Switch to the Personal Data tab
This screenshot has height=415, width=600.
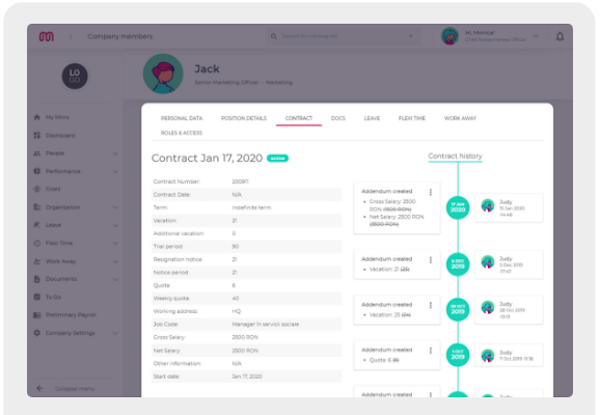tap(181, 118)
